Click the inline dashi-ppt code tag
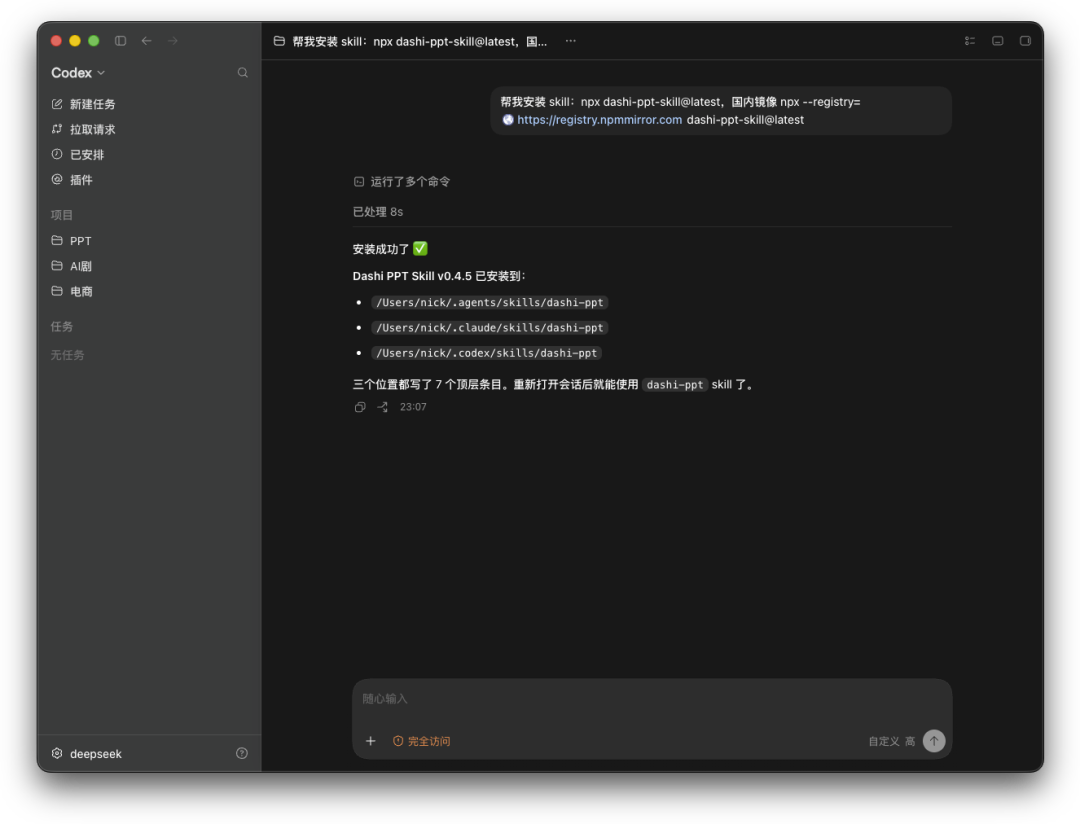This screenshot has height=824, width=1080. click(x=674, y=385)
